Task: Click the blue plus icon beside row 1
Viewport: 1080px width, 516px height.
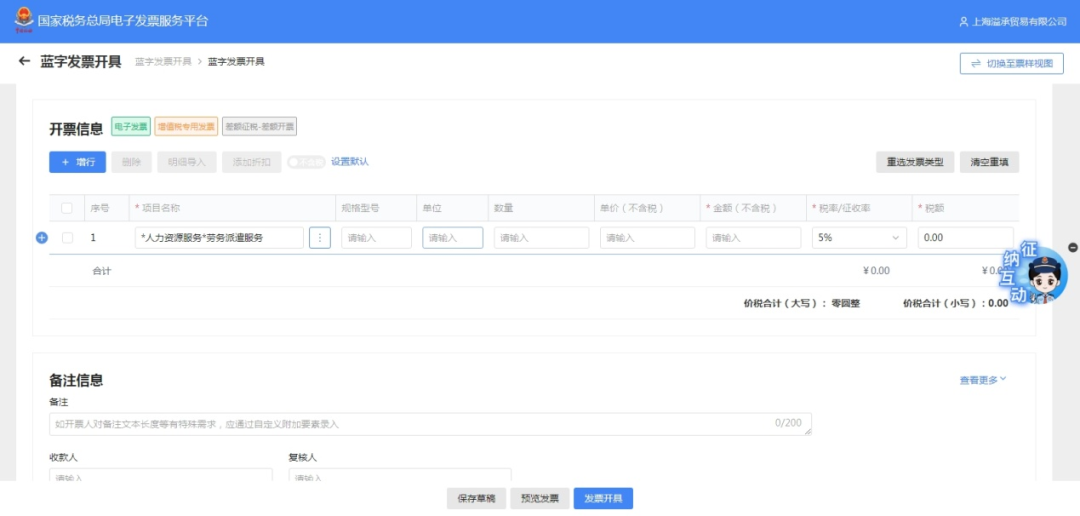Action: pyautogui.click(x=42, y=238)
